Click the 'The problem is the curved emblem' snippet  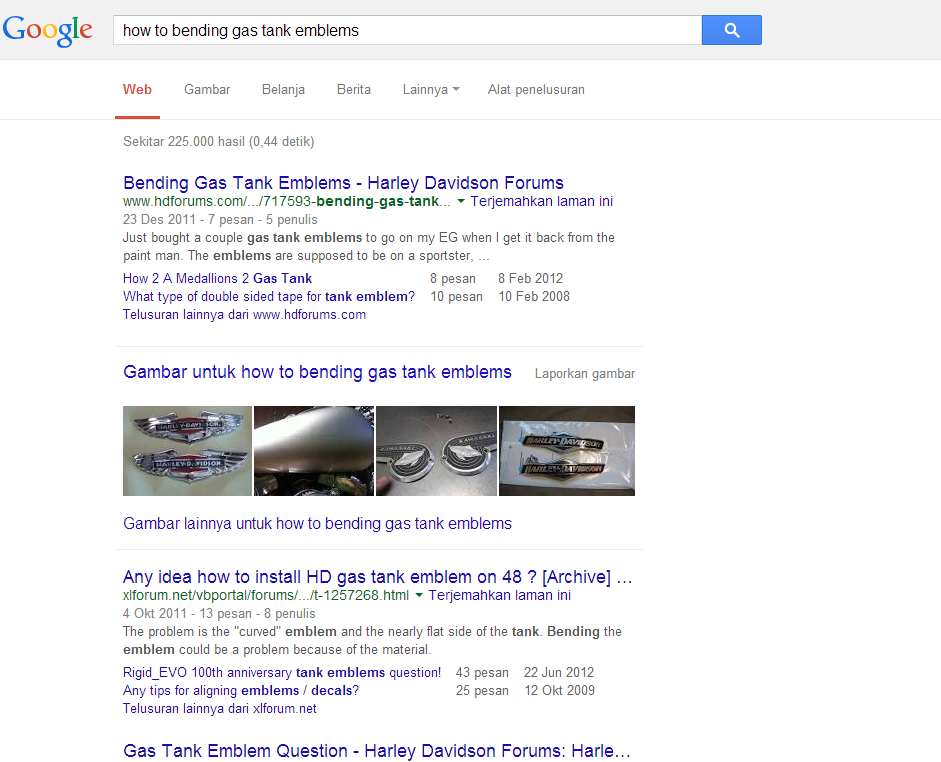coord(372,640)
